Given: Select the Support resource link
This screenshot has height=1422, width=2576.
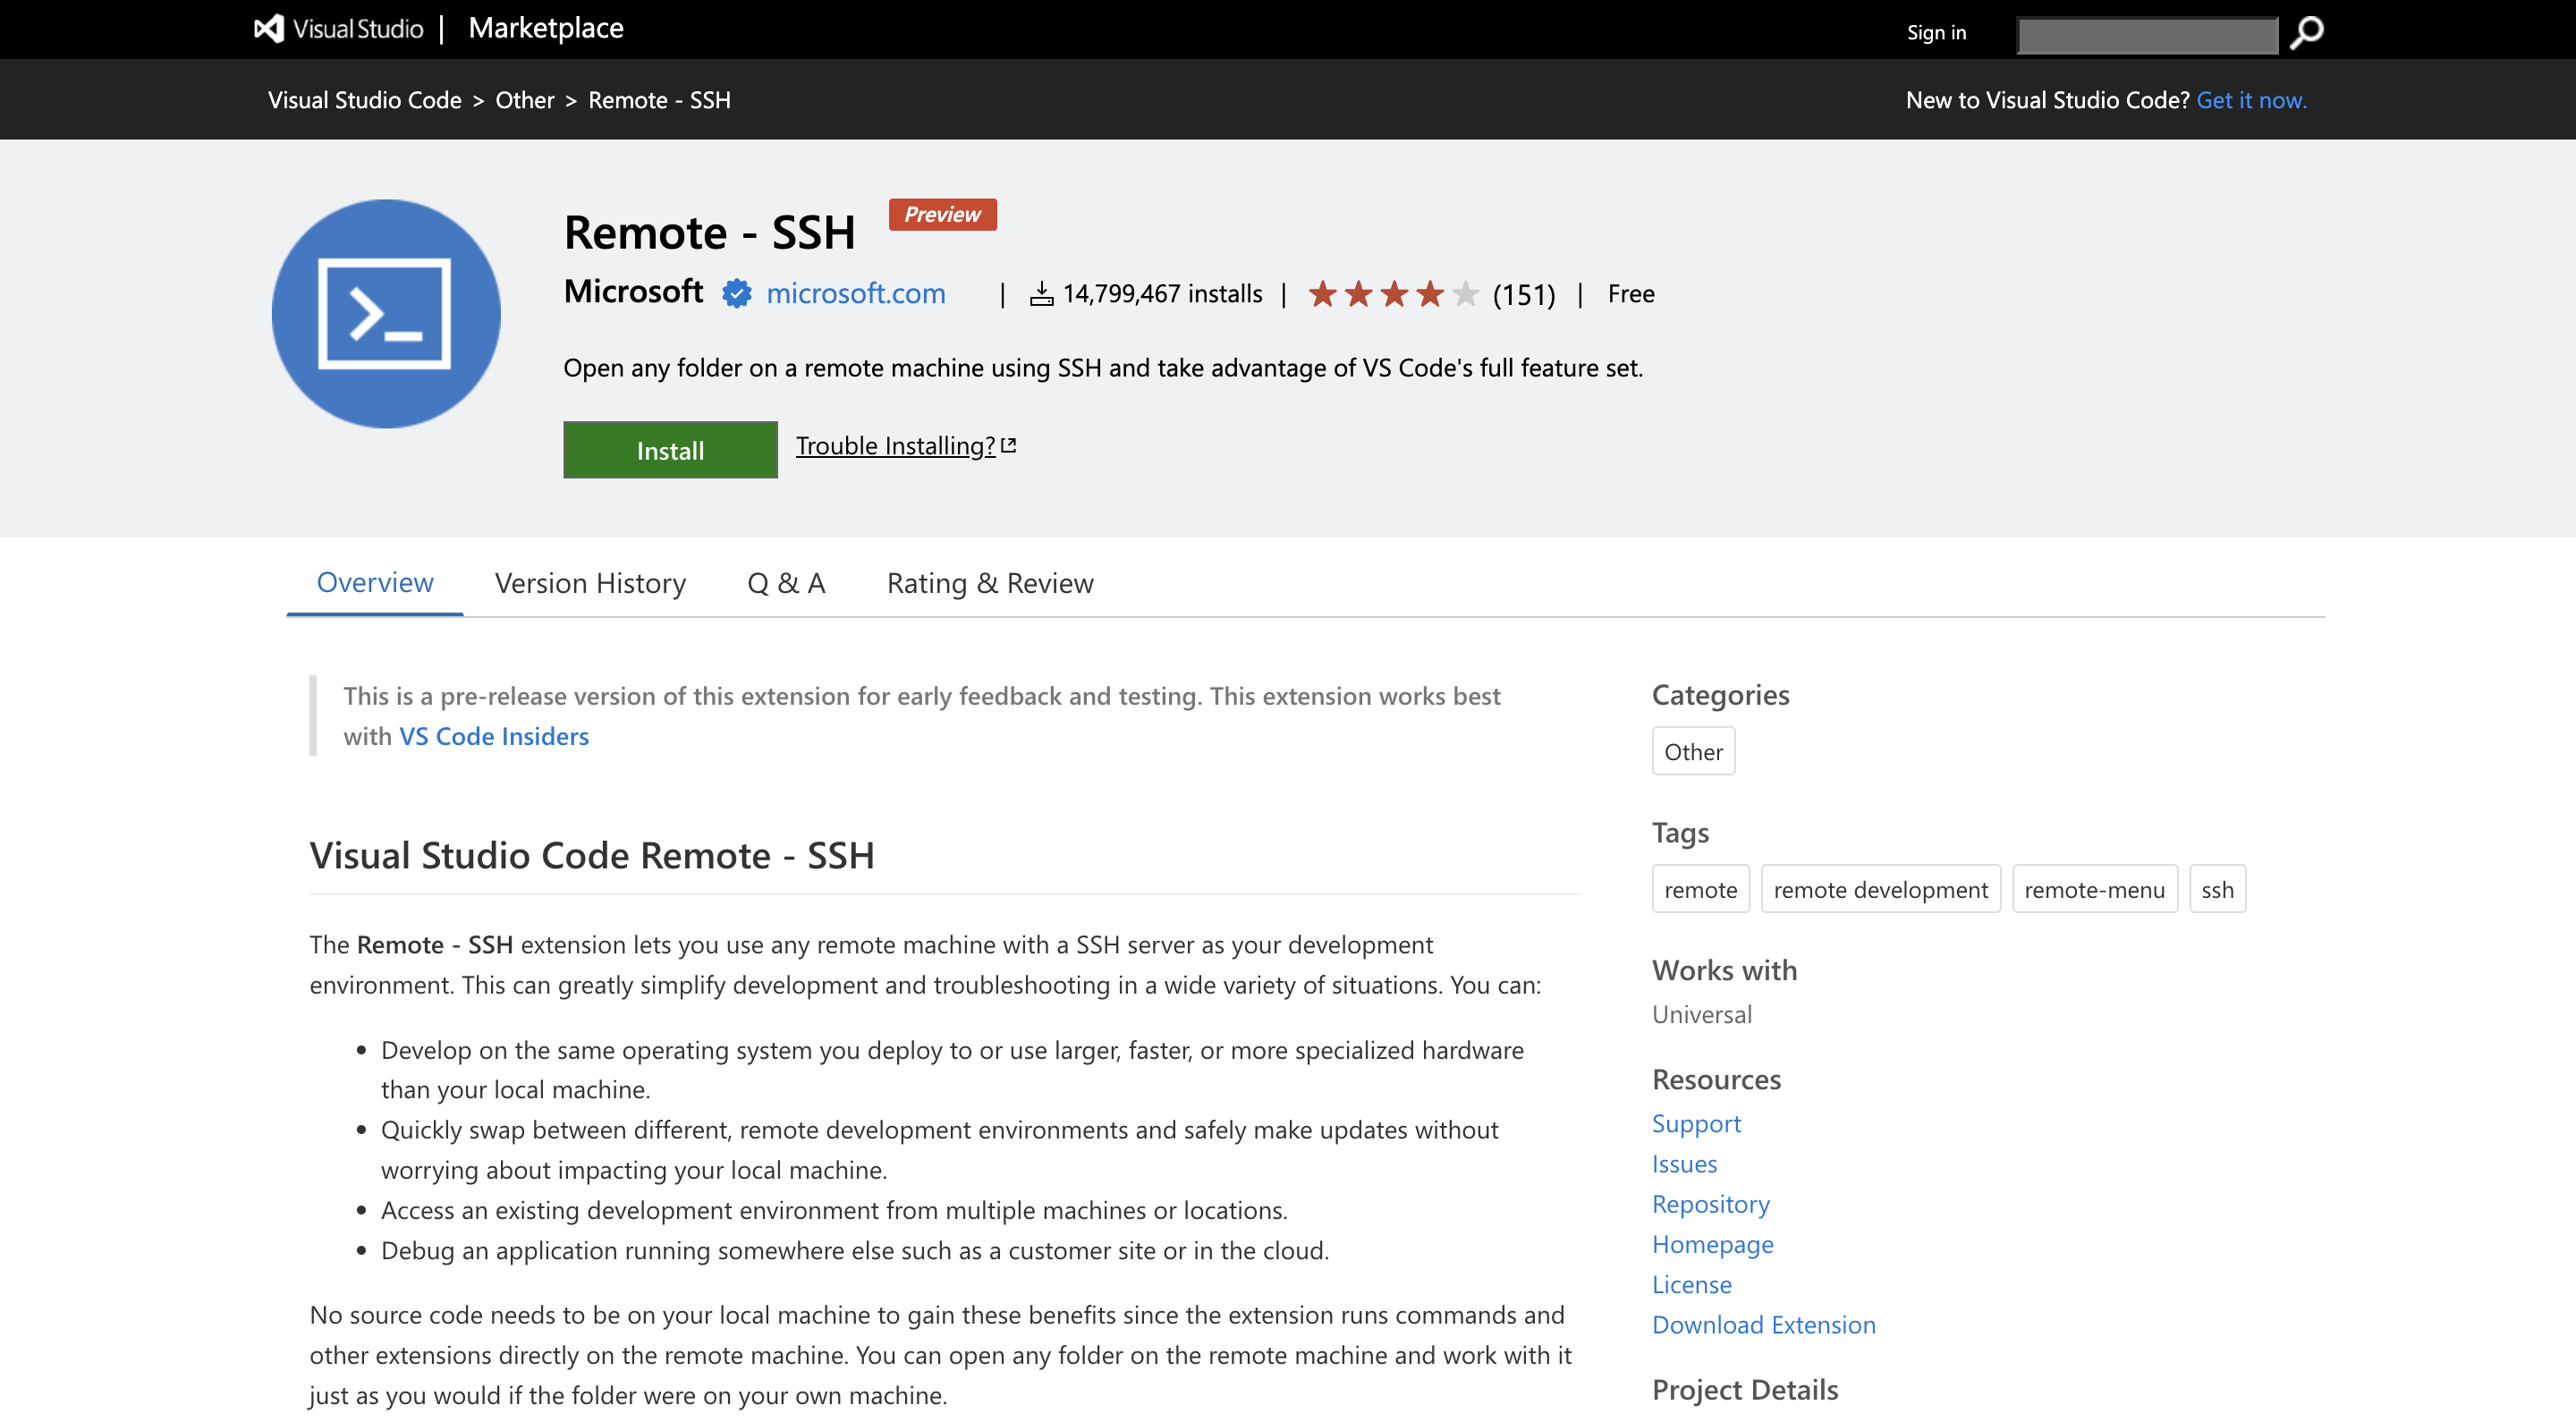Looking at the screenshot, I should tap(1693, 1122).
